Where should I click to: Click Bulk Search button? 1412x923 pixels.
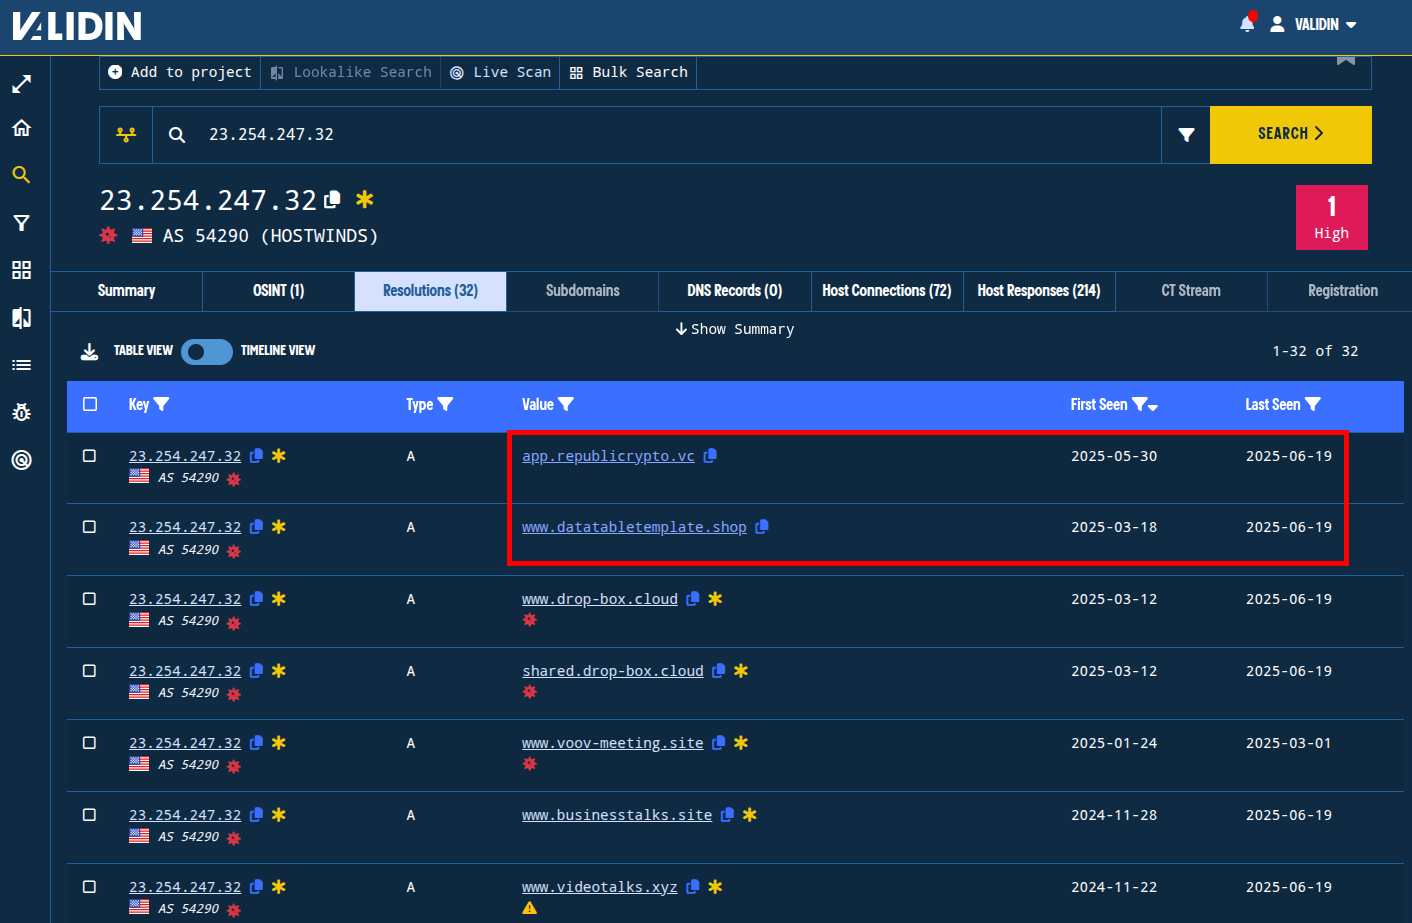(628, 72)
